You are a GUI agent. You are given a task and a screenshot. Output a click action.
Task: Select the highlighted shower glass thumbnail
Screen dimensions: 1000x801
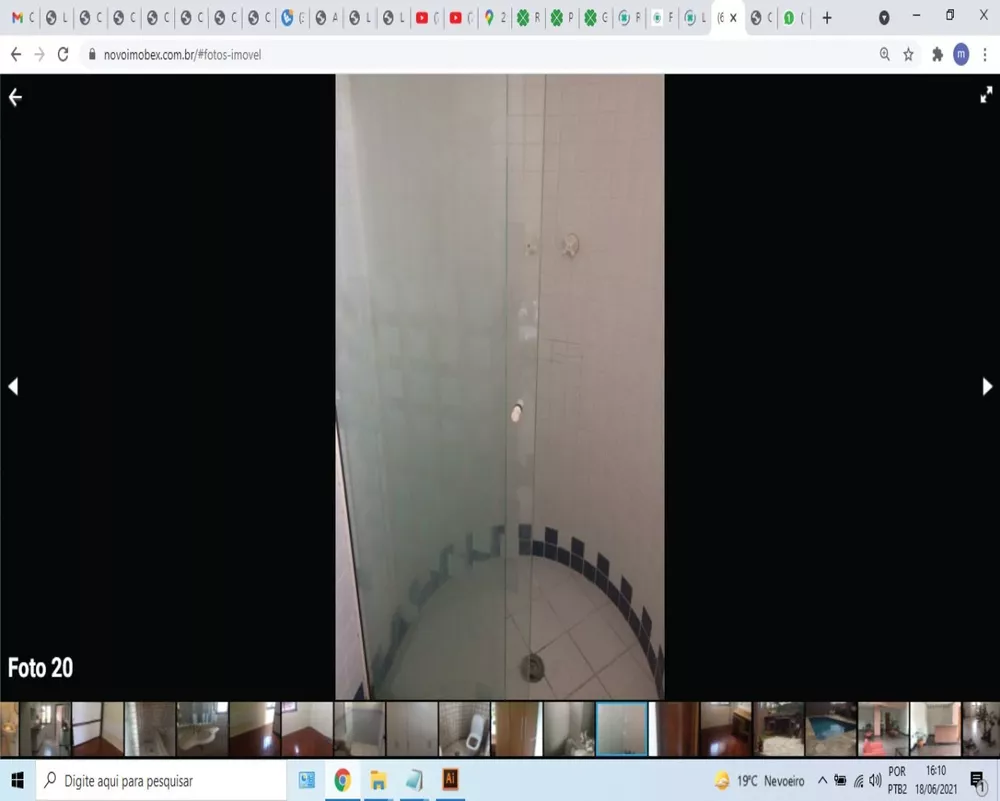622,729
